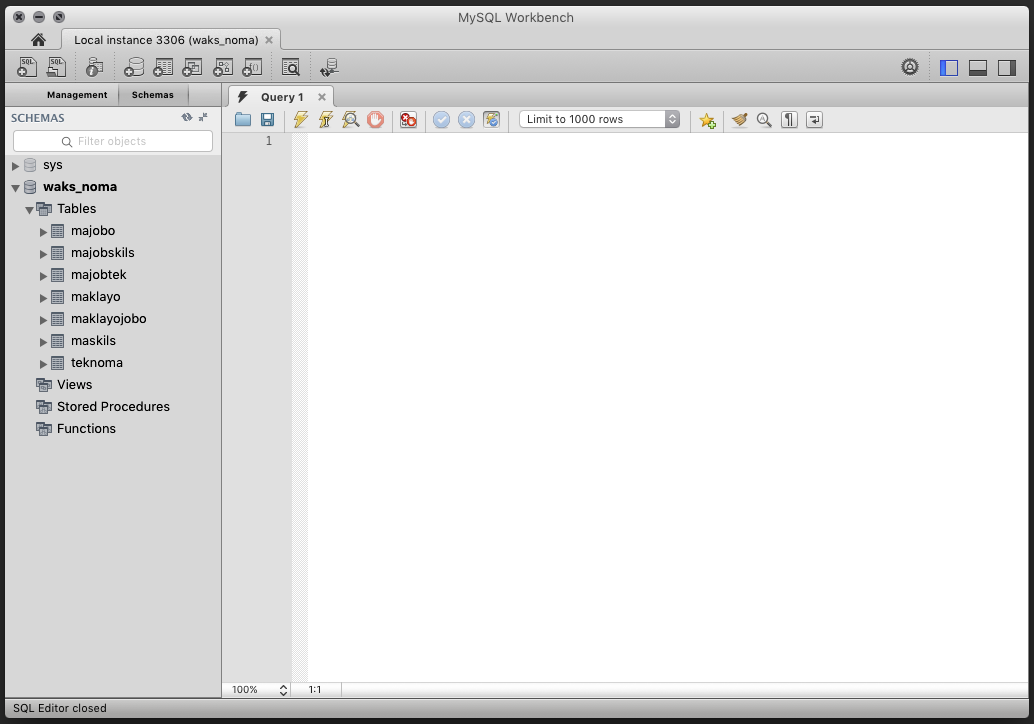This screenshot has height=724, width=1034.
Task: Select the Query 1 tab
Action: [282, 97]
